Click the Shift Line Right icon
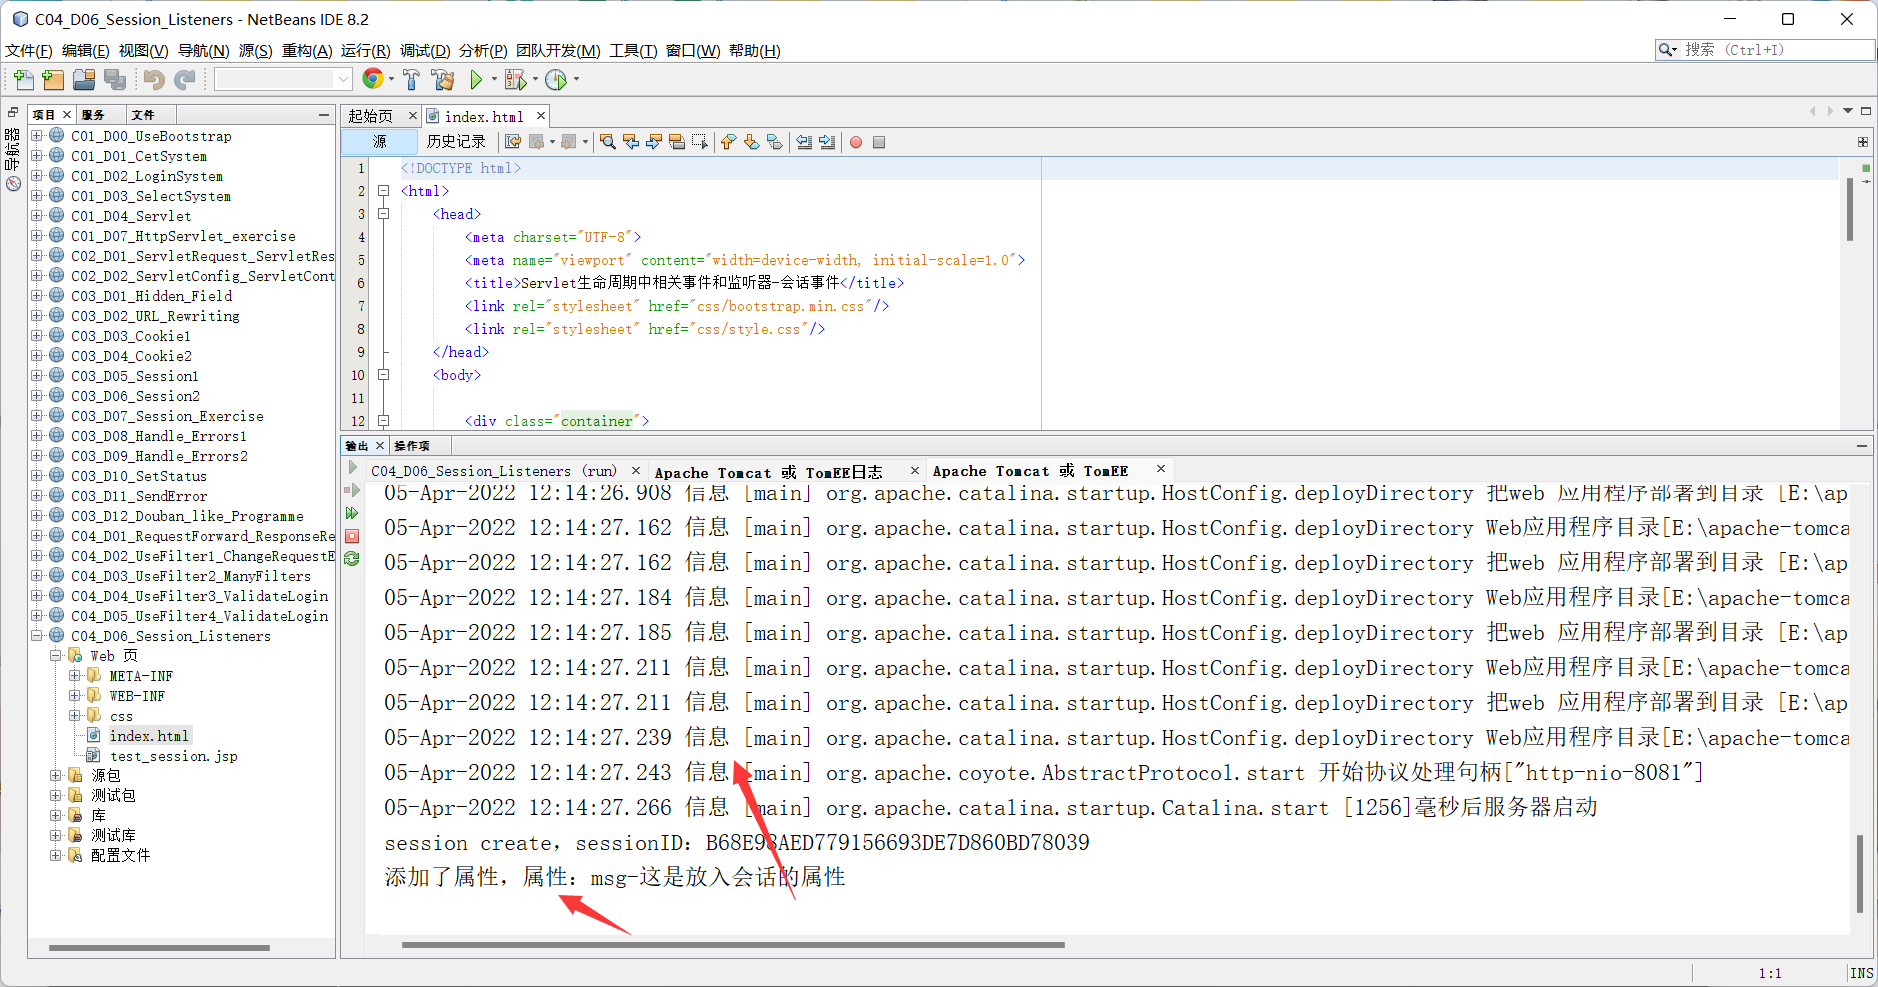The width and height of the screenshot is (1878, 987). (827, 142)
